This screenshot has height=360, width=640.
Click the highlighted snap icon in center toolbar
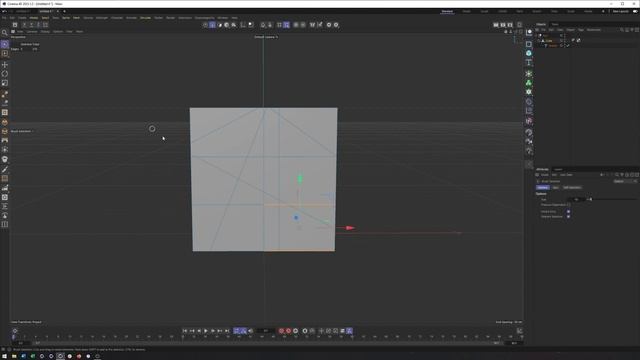(x=287, y=25)
